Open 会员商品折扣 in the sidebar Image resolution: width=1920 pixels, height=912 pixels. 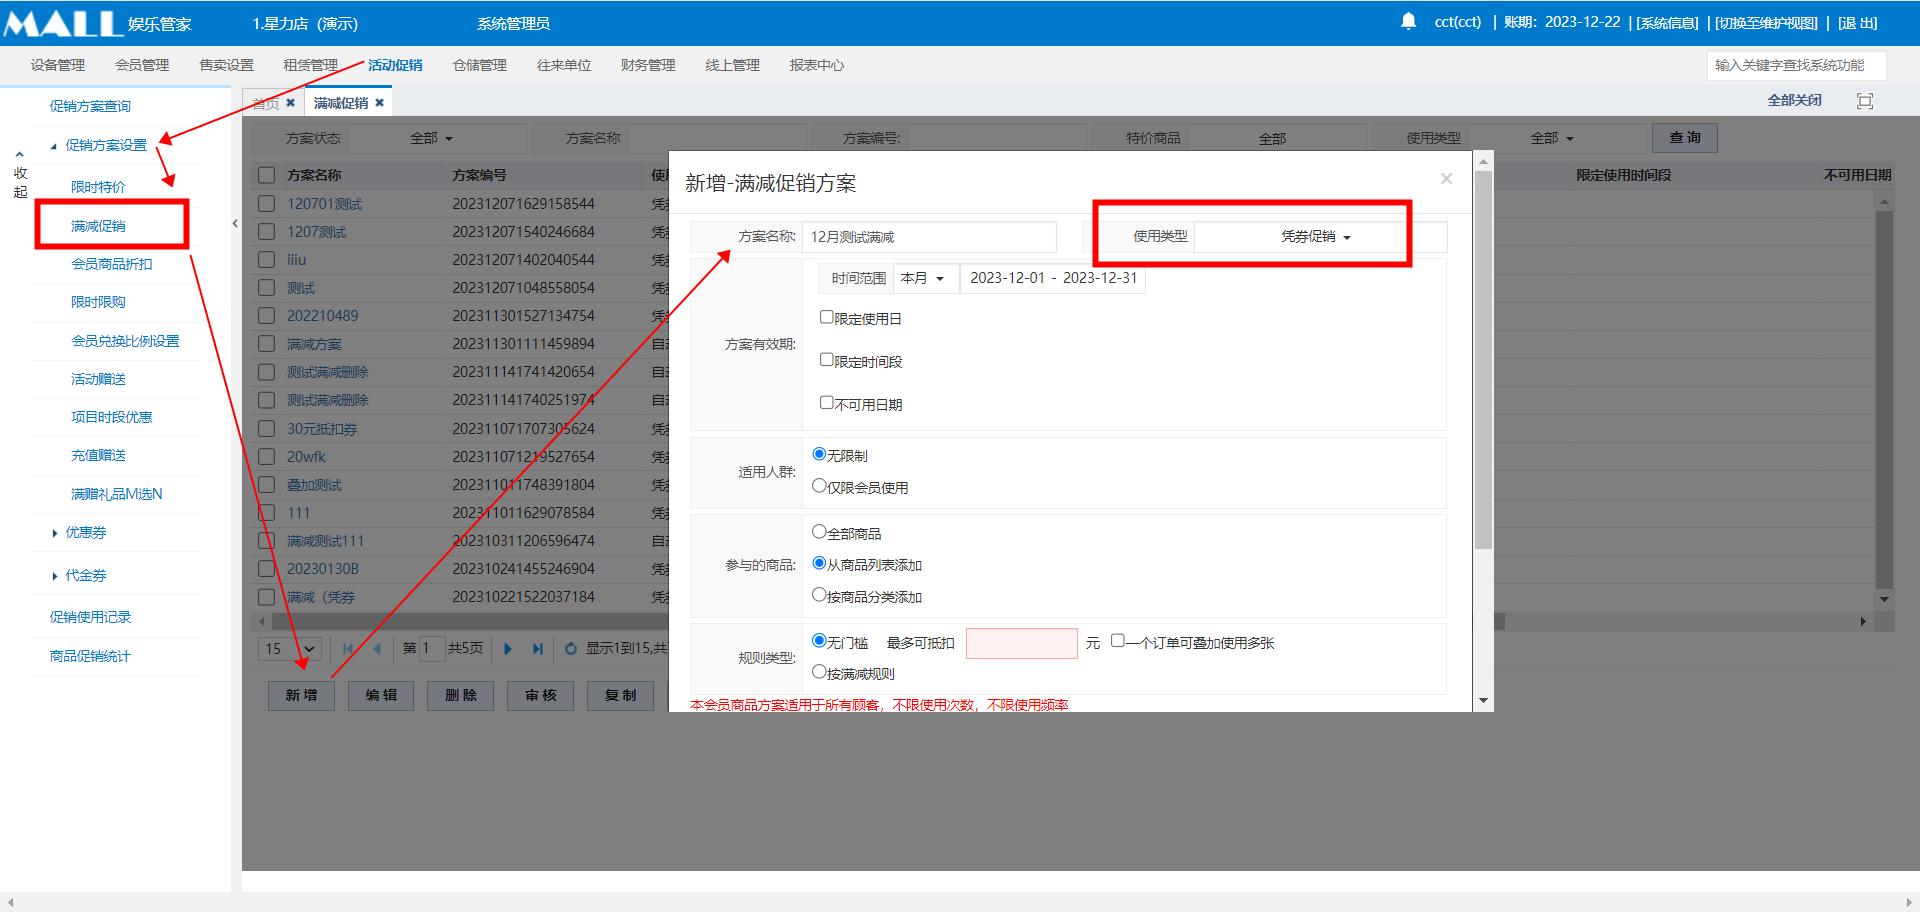(x=112, y=264)
